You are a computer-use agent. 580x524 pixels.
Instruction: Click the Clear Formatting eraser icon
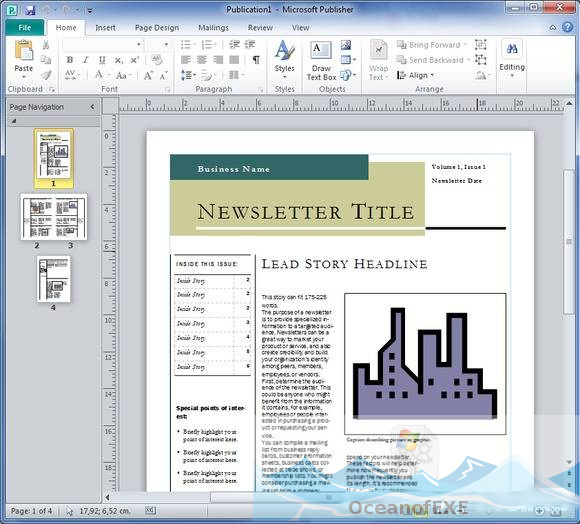[157, 60]
